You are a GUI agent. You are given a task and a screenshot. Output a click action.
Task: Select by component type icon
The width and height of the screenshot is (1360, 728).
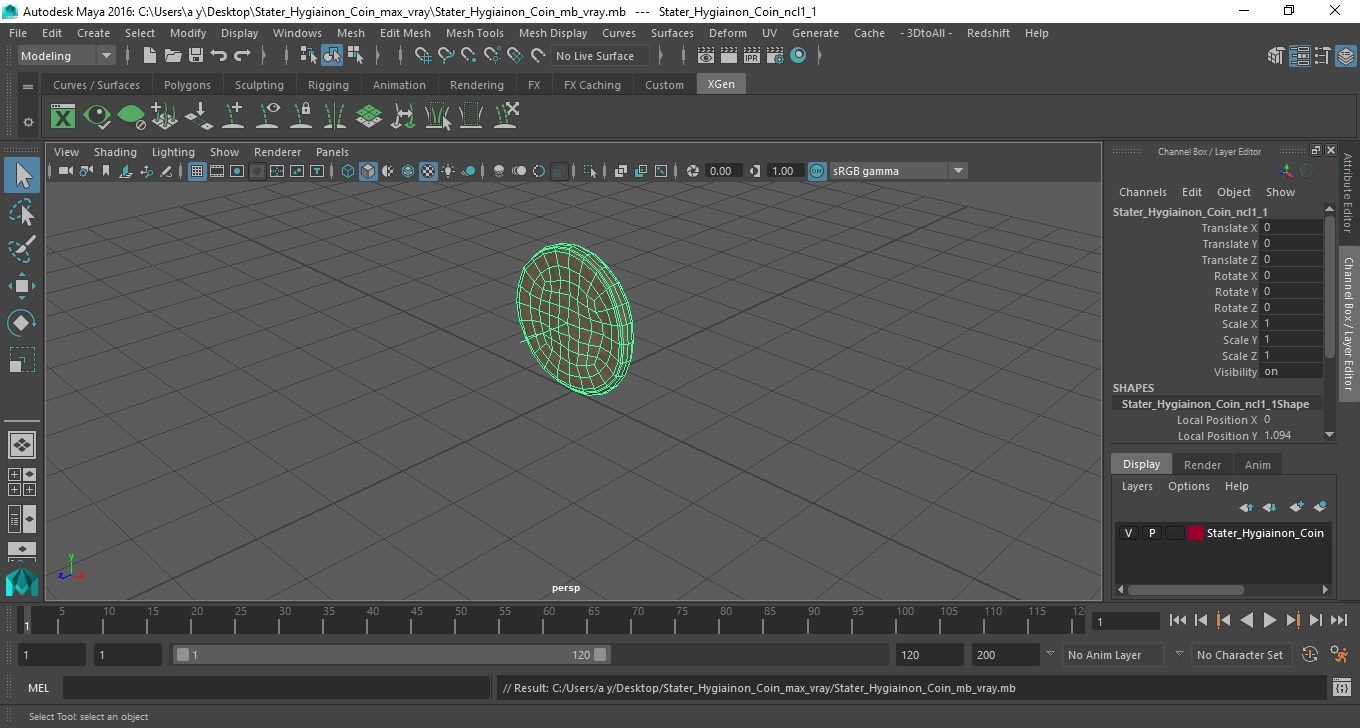[x=355, y=56]
